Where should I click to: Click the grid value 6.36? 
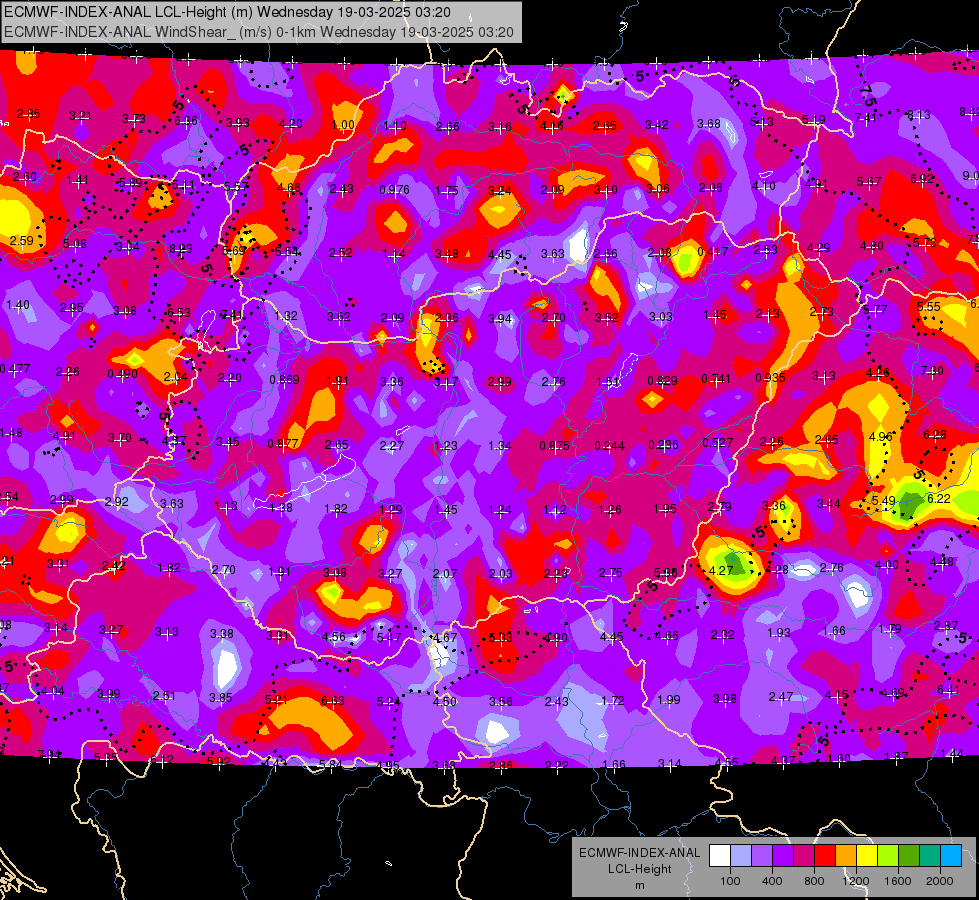[x=186, y=120]
